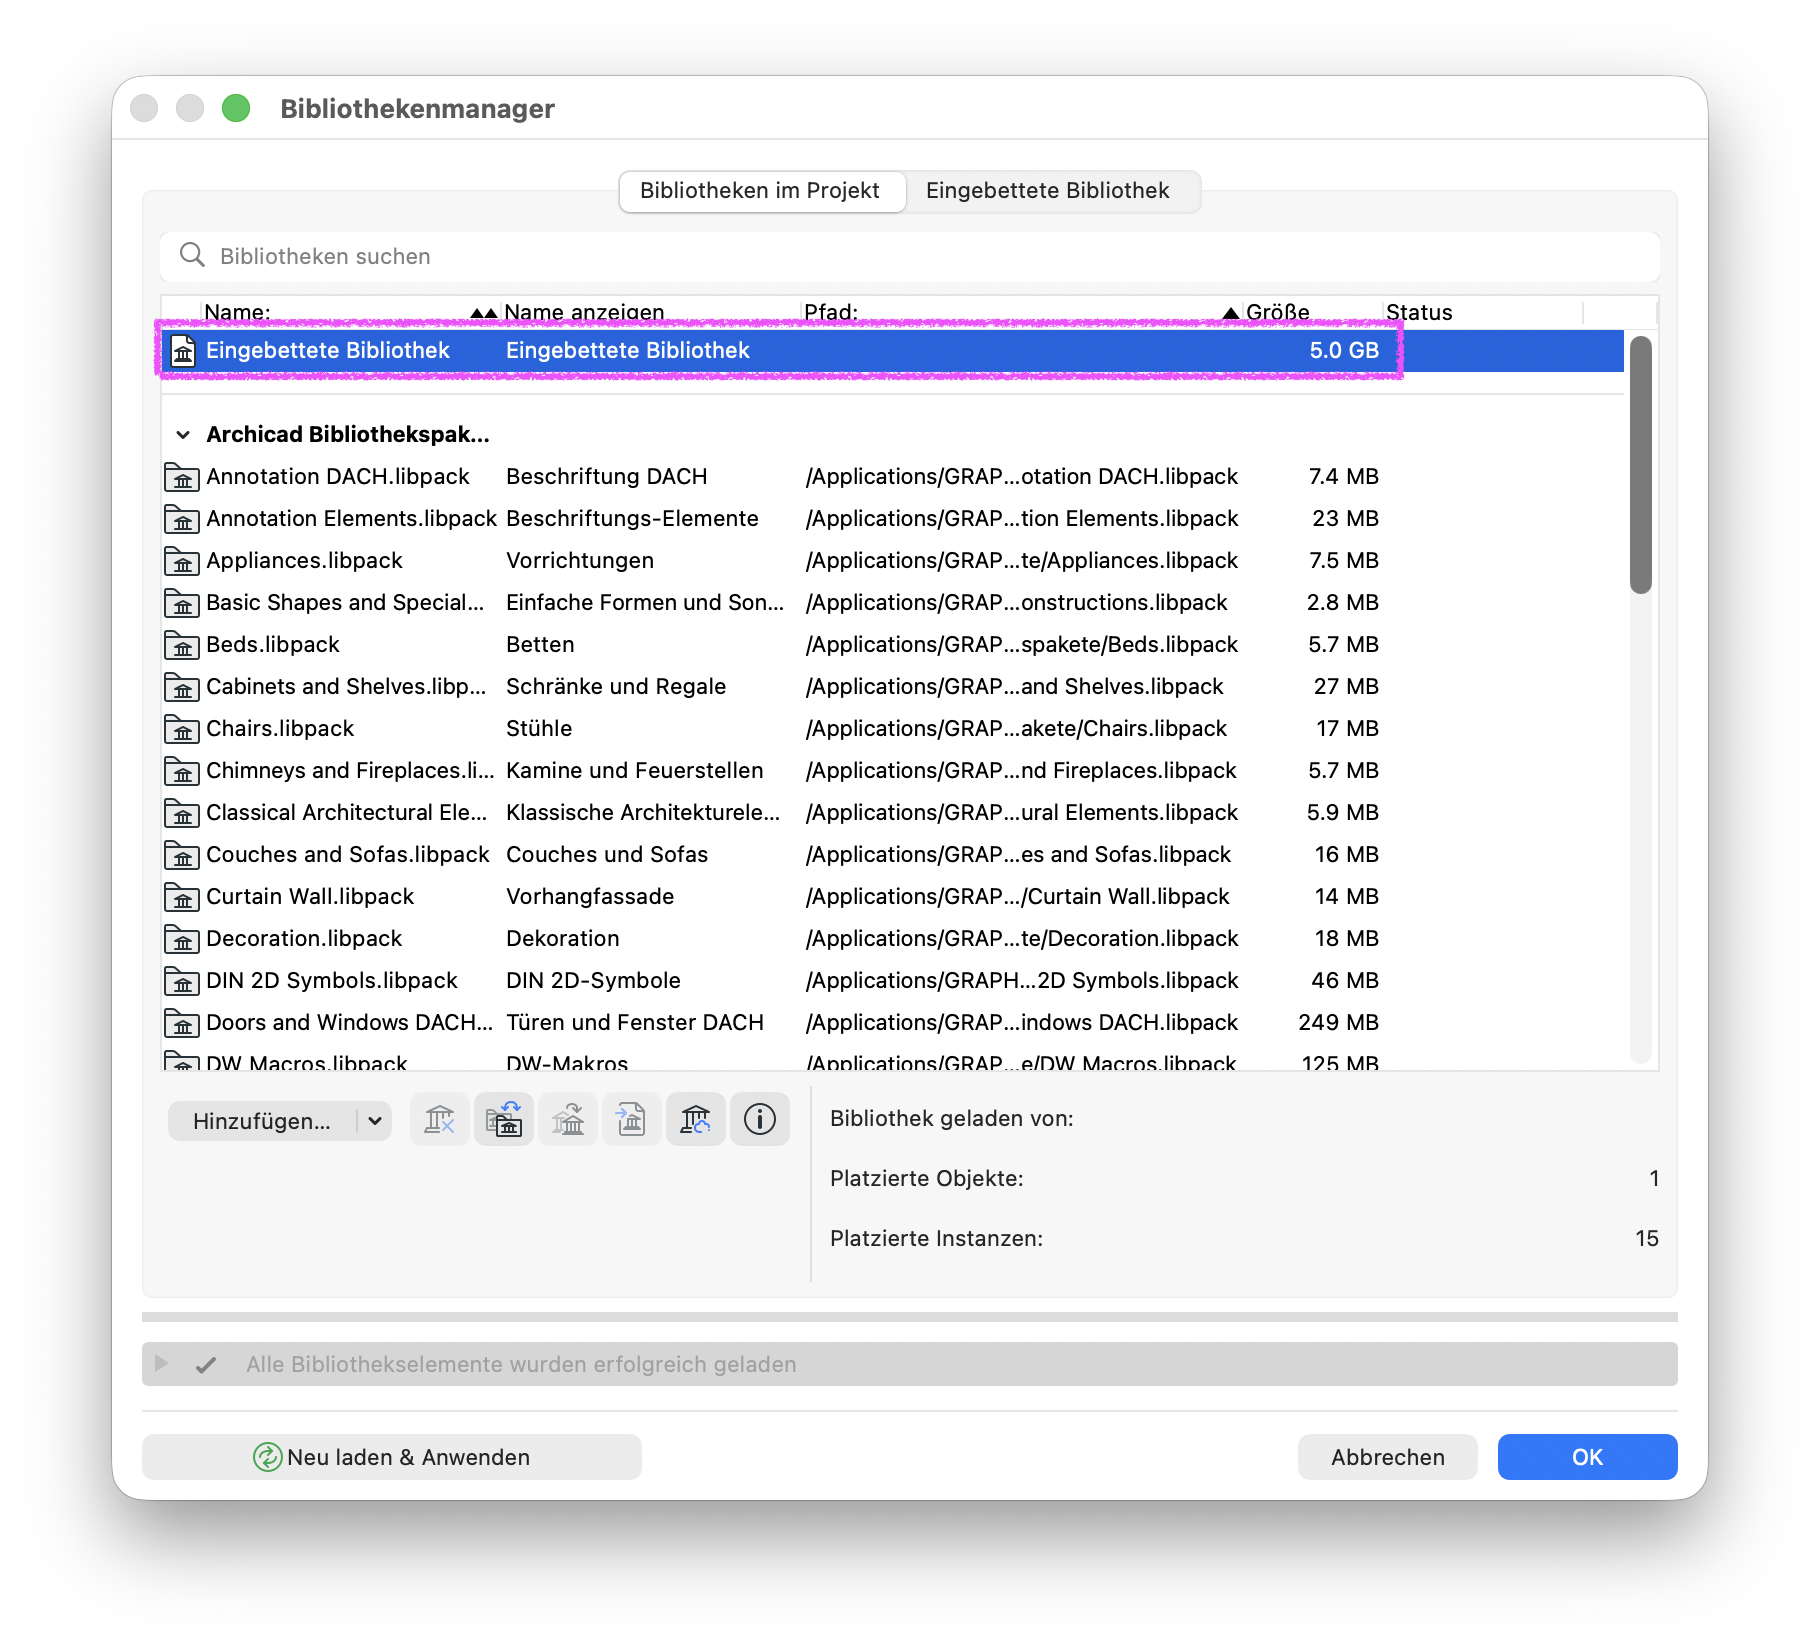
Task: Click the green reload icon in Neu laden button
Action: pyautogui.click(x=267, y=1457)
